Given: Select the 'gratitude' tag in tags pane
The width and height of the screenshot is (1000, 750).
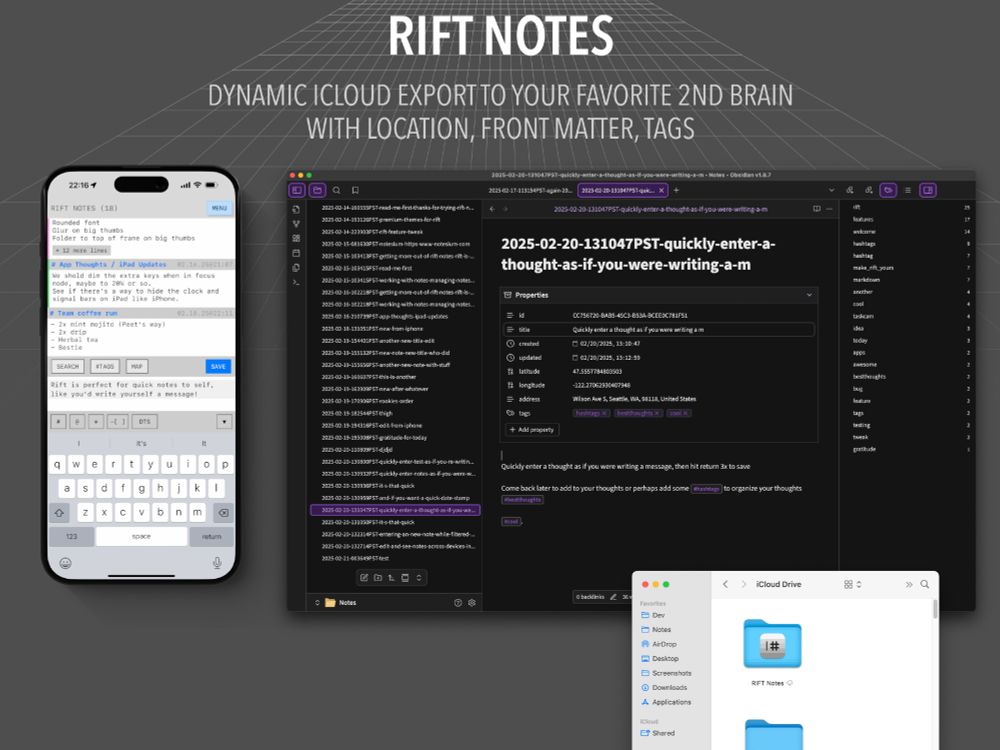Looking at the screenshot, I should pyautogui.click(x=864, y=450).
